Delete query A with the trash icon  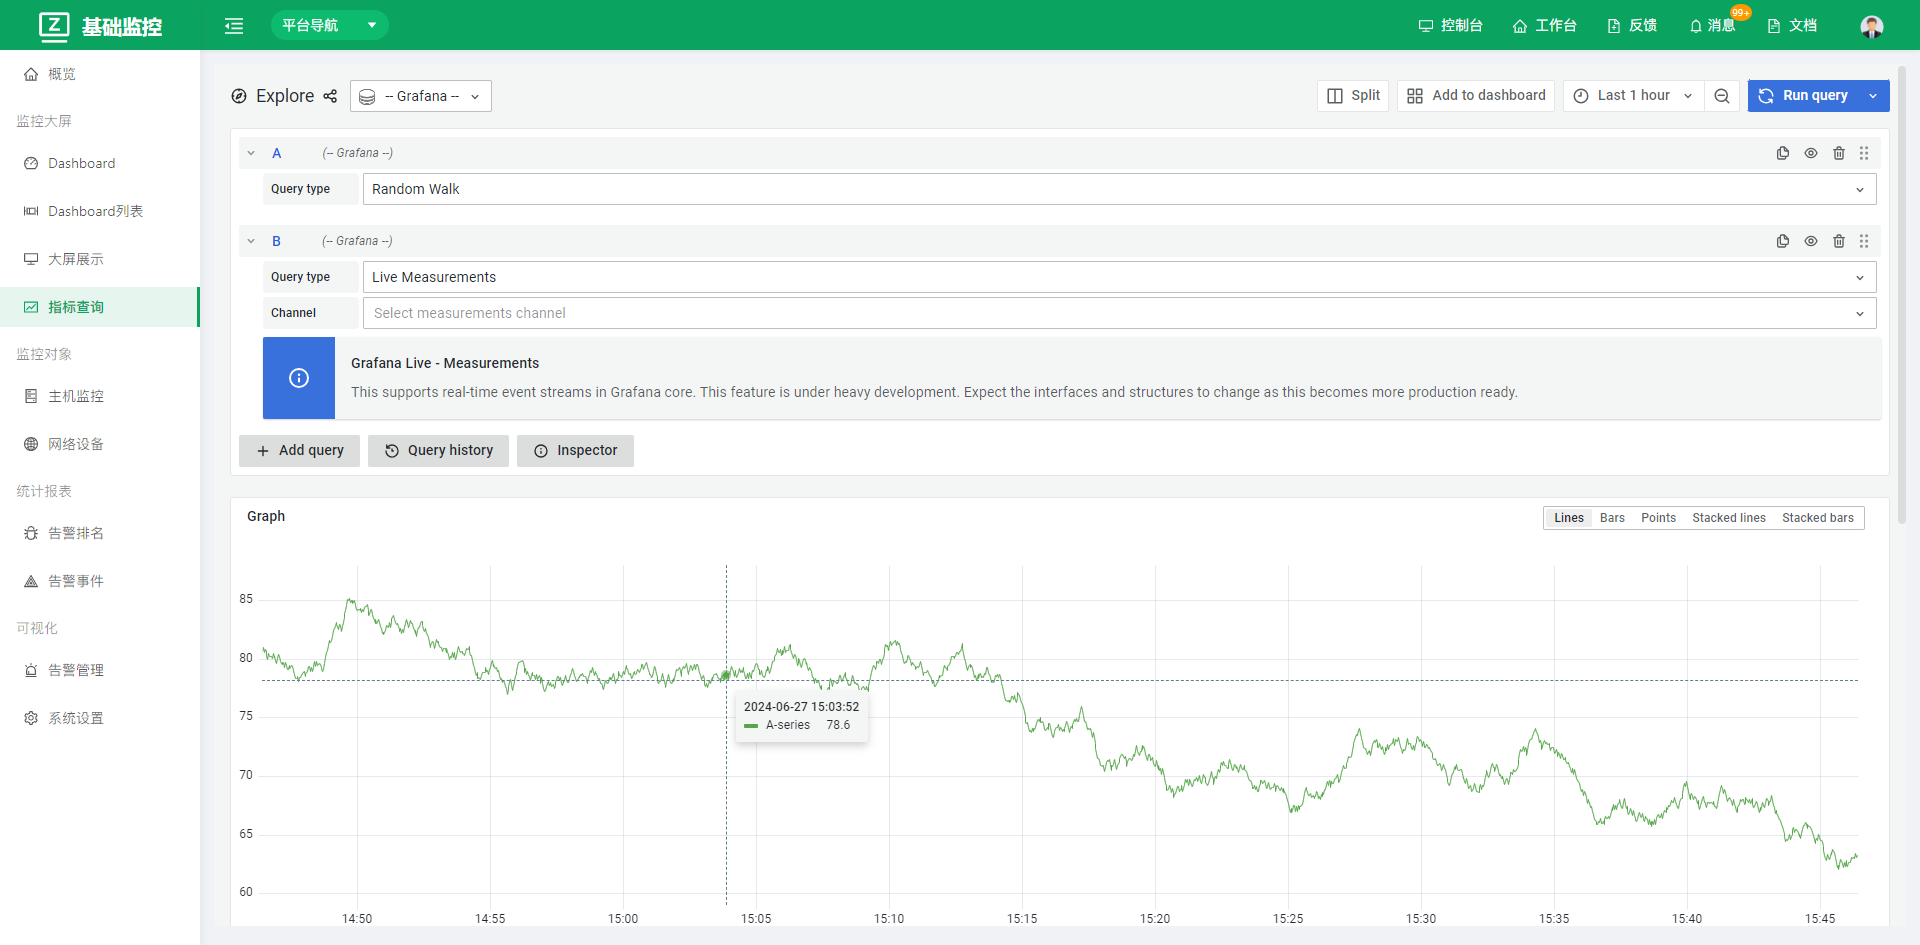(1839, 153)
